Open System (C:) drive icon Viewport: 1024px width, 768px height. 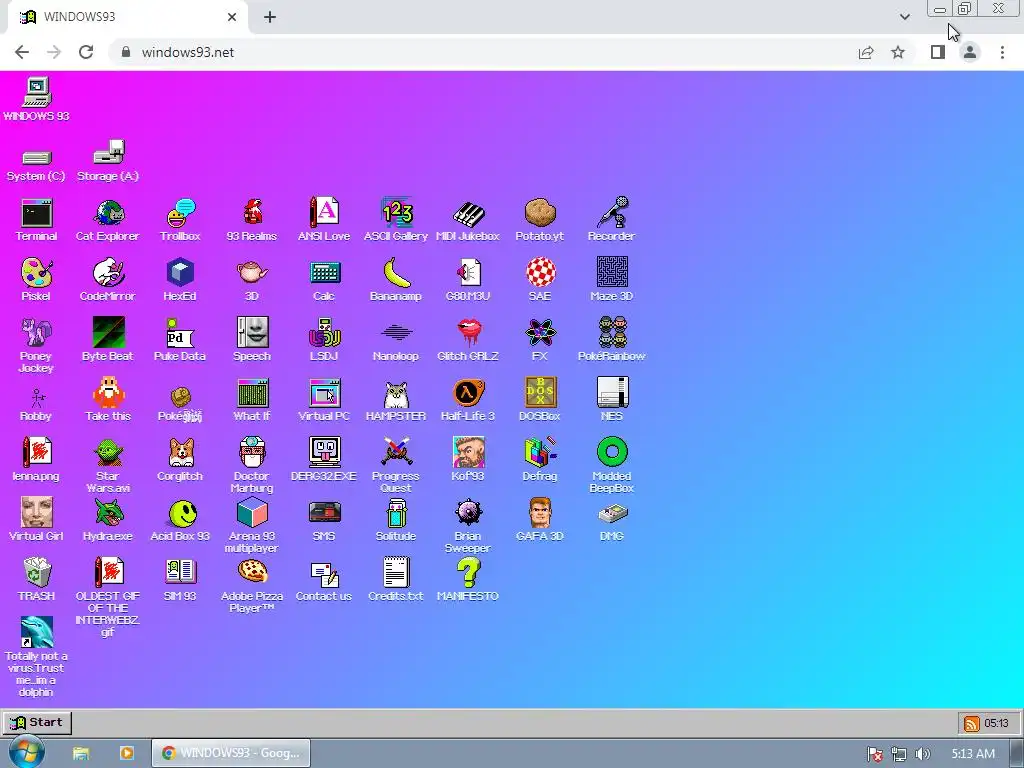click(x=37, y=165)
